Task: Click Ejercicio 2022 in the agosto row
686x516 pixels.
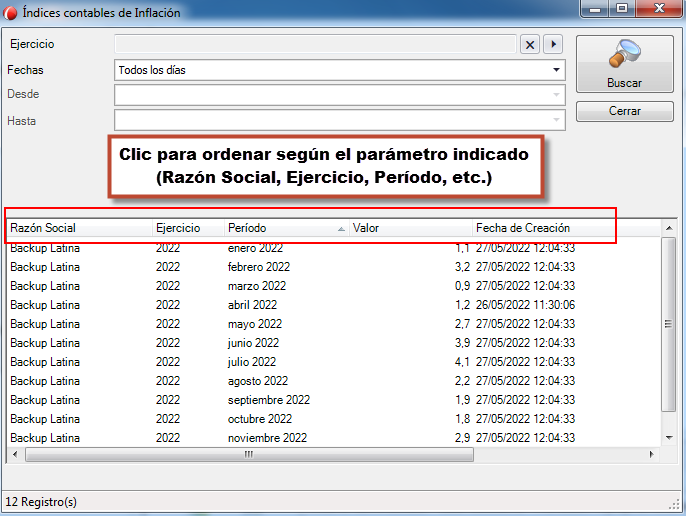Action: point(168,381)
